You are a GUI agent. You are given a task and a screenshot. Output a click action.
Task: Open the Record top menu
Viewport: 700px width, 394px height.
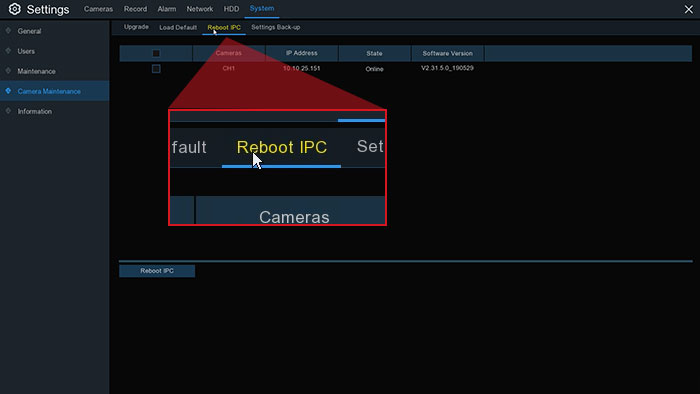135,9
